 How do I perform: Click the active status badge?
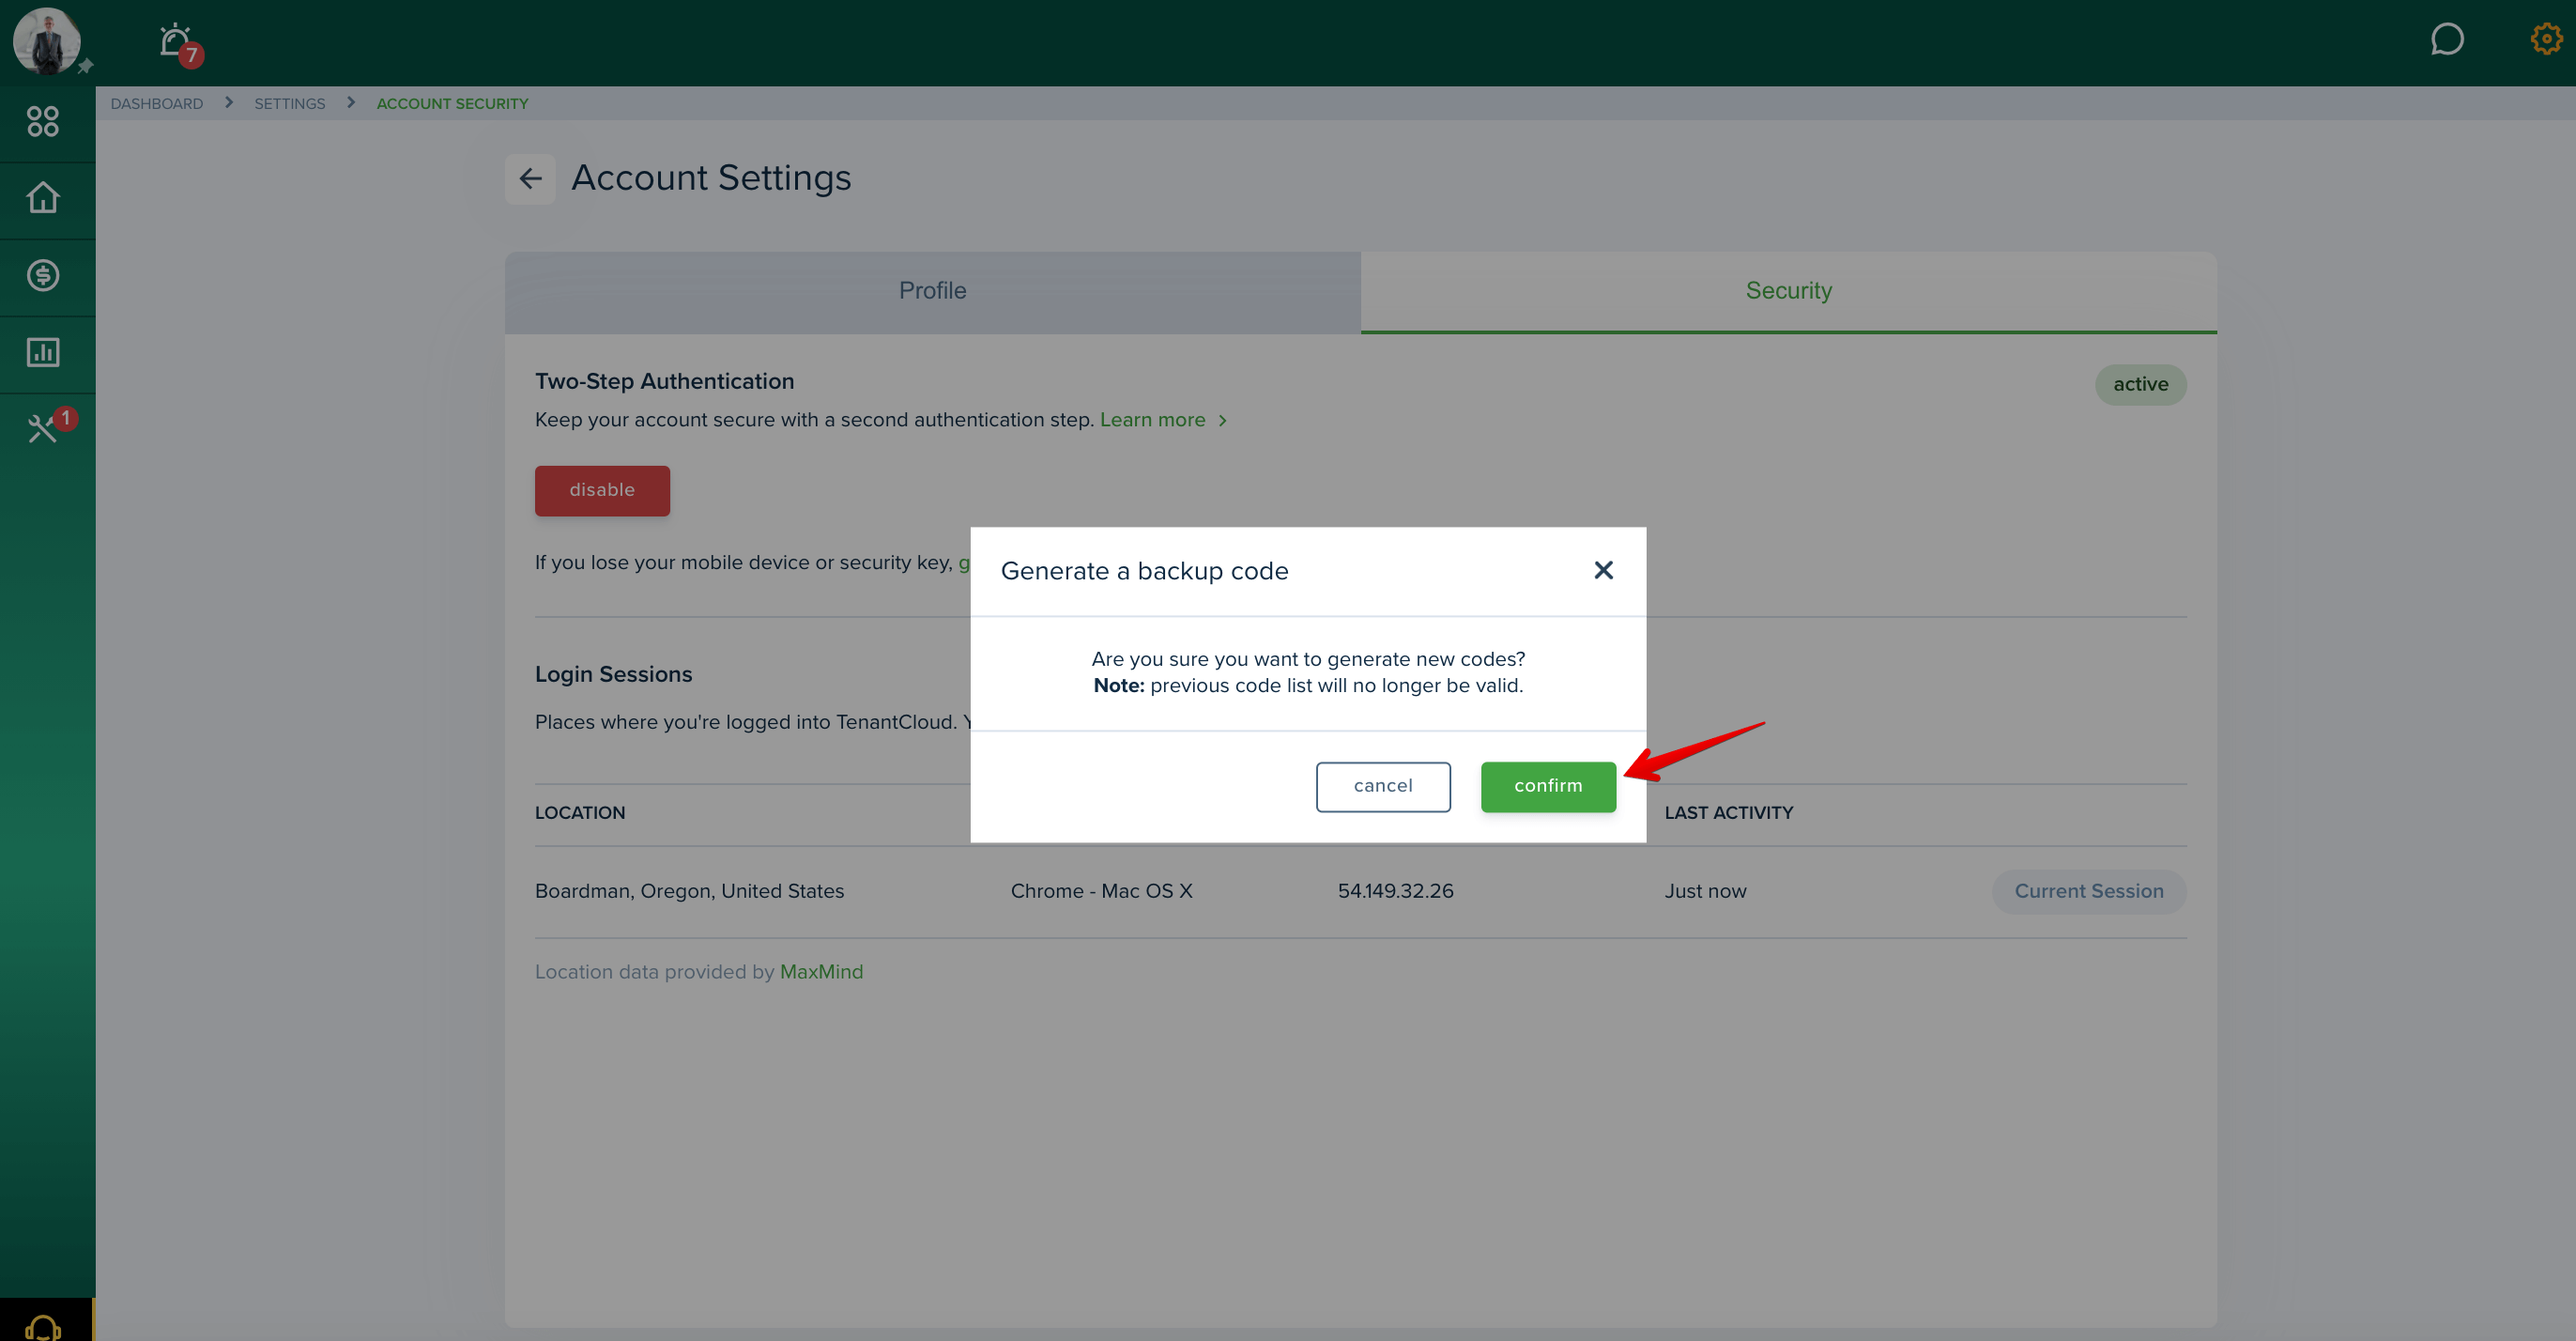(2140, 385)
